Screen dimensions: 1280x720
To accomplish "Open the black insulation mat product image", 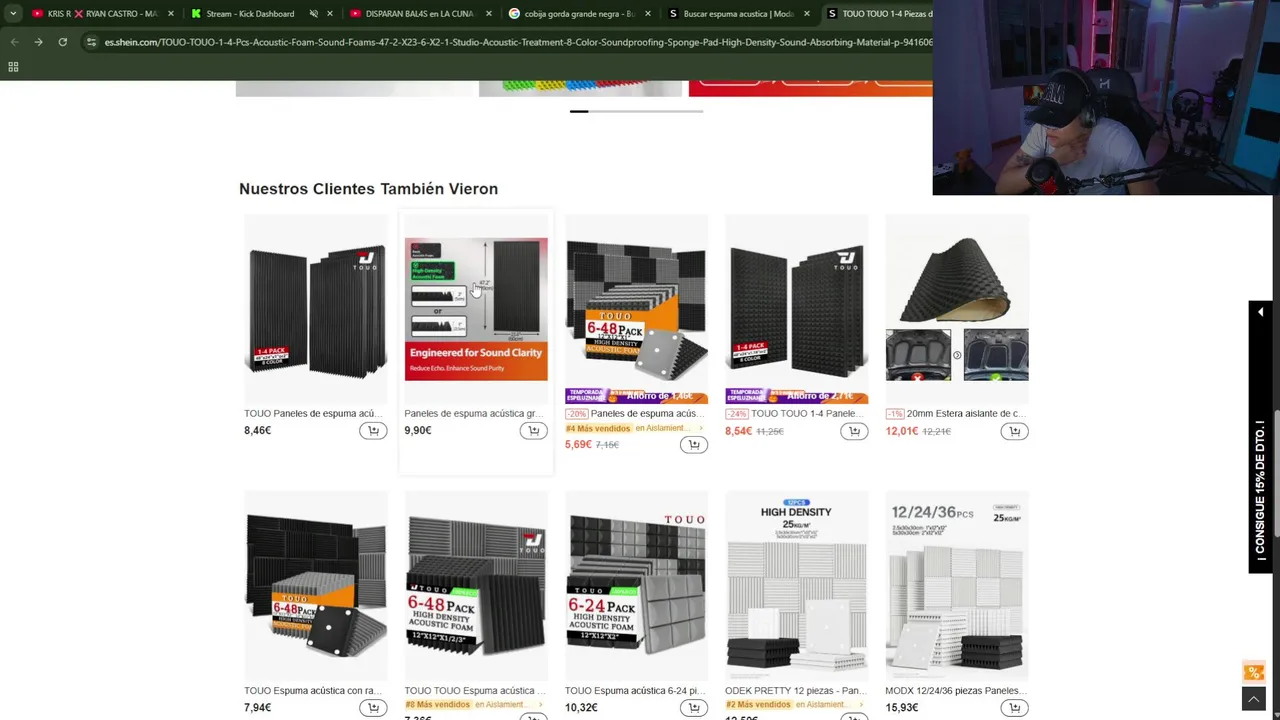I will pyautogui.click(x=957, y=309).
